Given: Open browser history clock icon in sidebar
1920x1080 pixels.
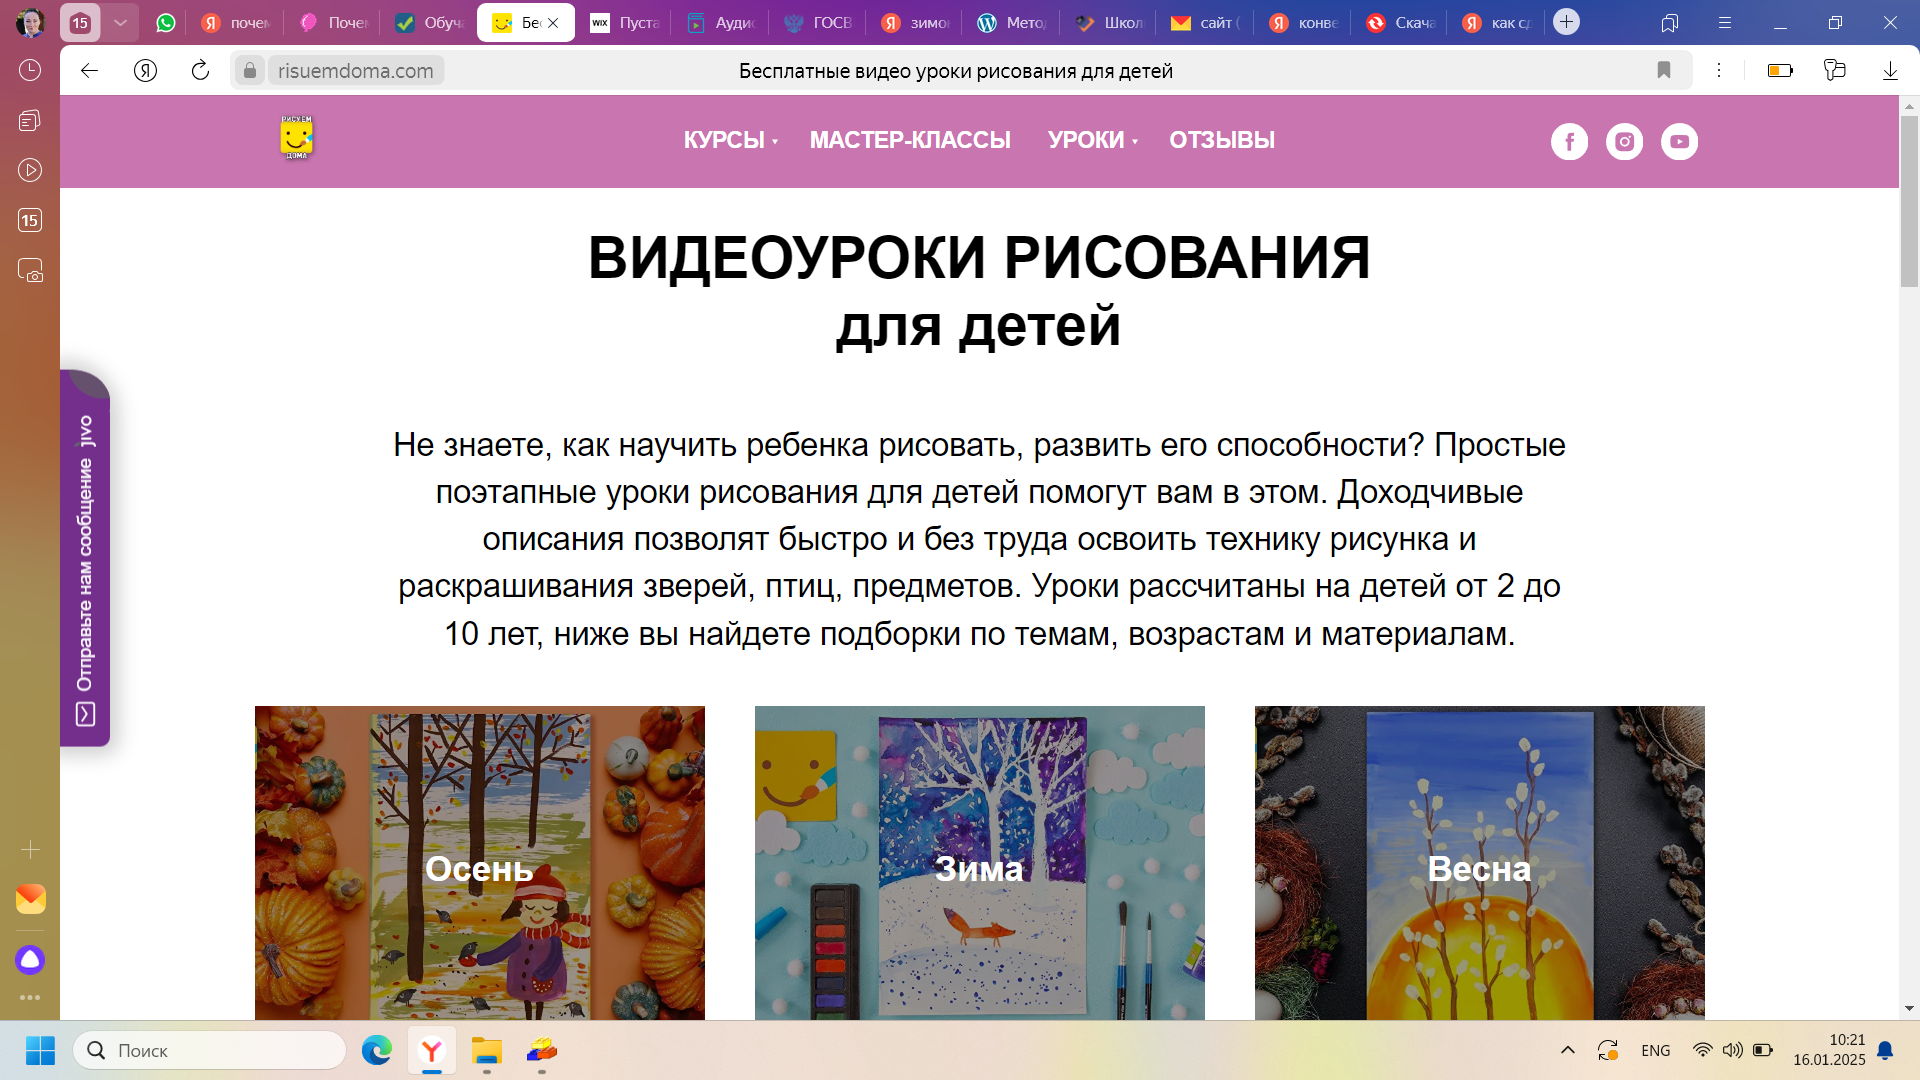Looking at the screenshot, I should click(x=30, y=70).
